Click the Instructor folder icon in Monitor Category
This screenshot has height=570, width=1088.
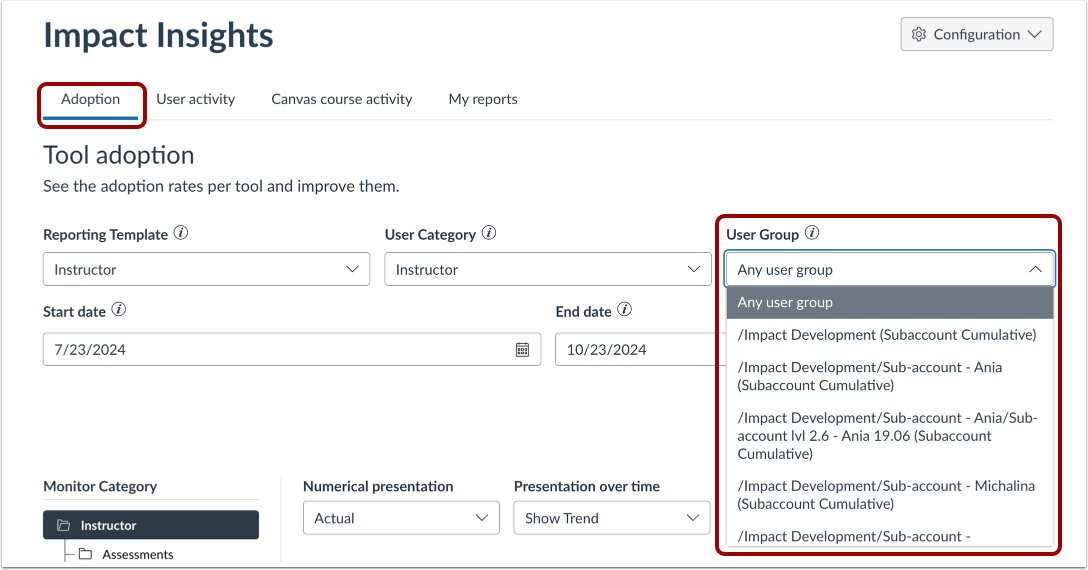pyautogui.click(x=64, y=525)
